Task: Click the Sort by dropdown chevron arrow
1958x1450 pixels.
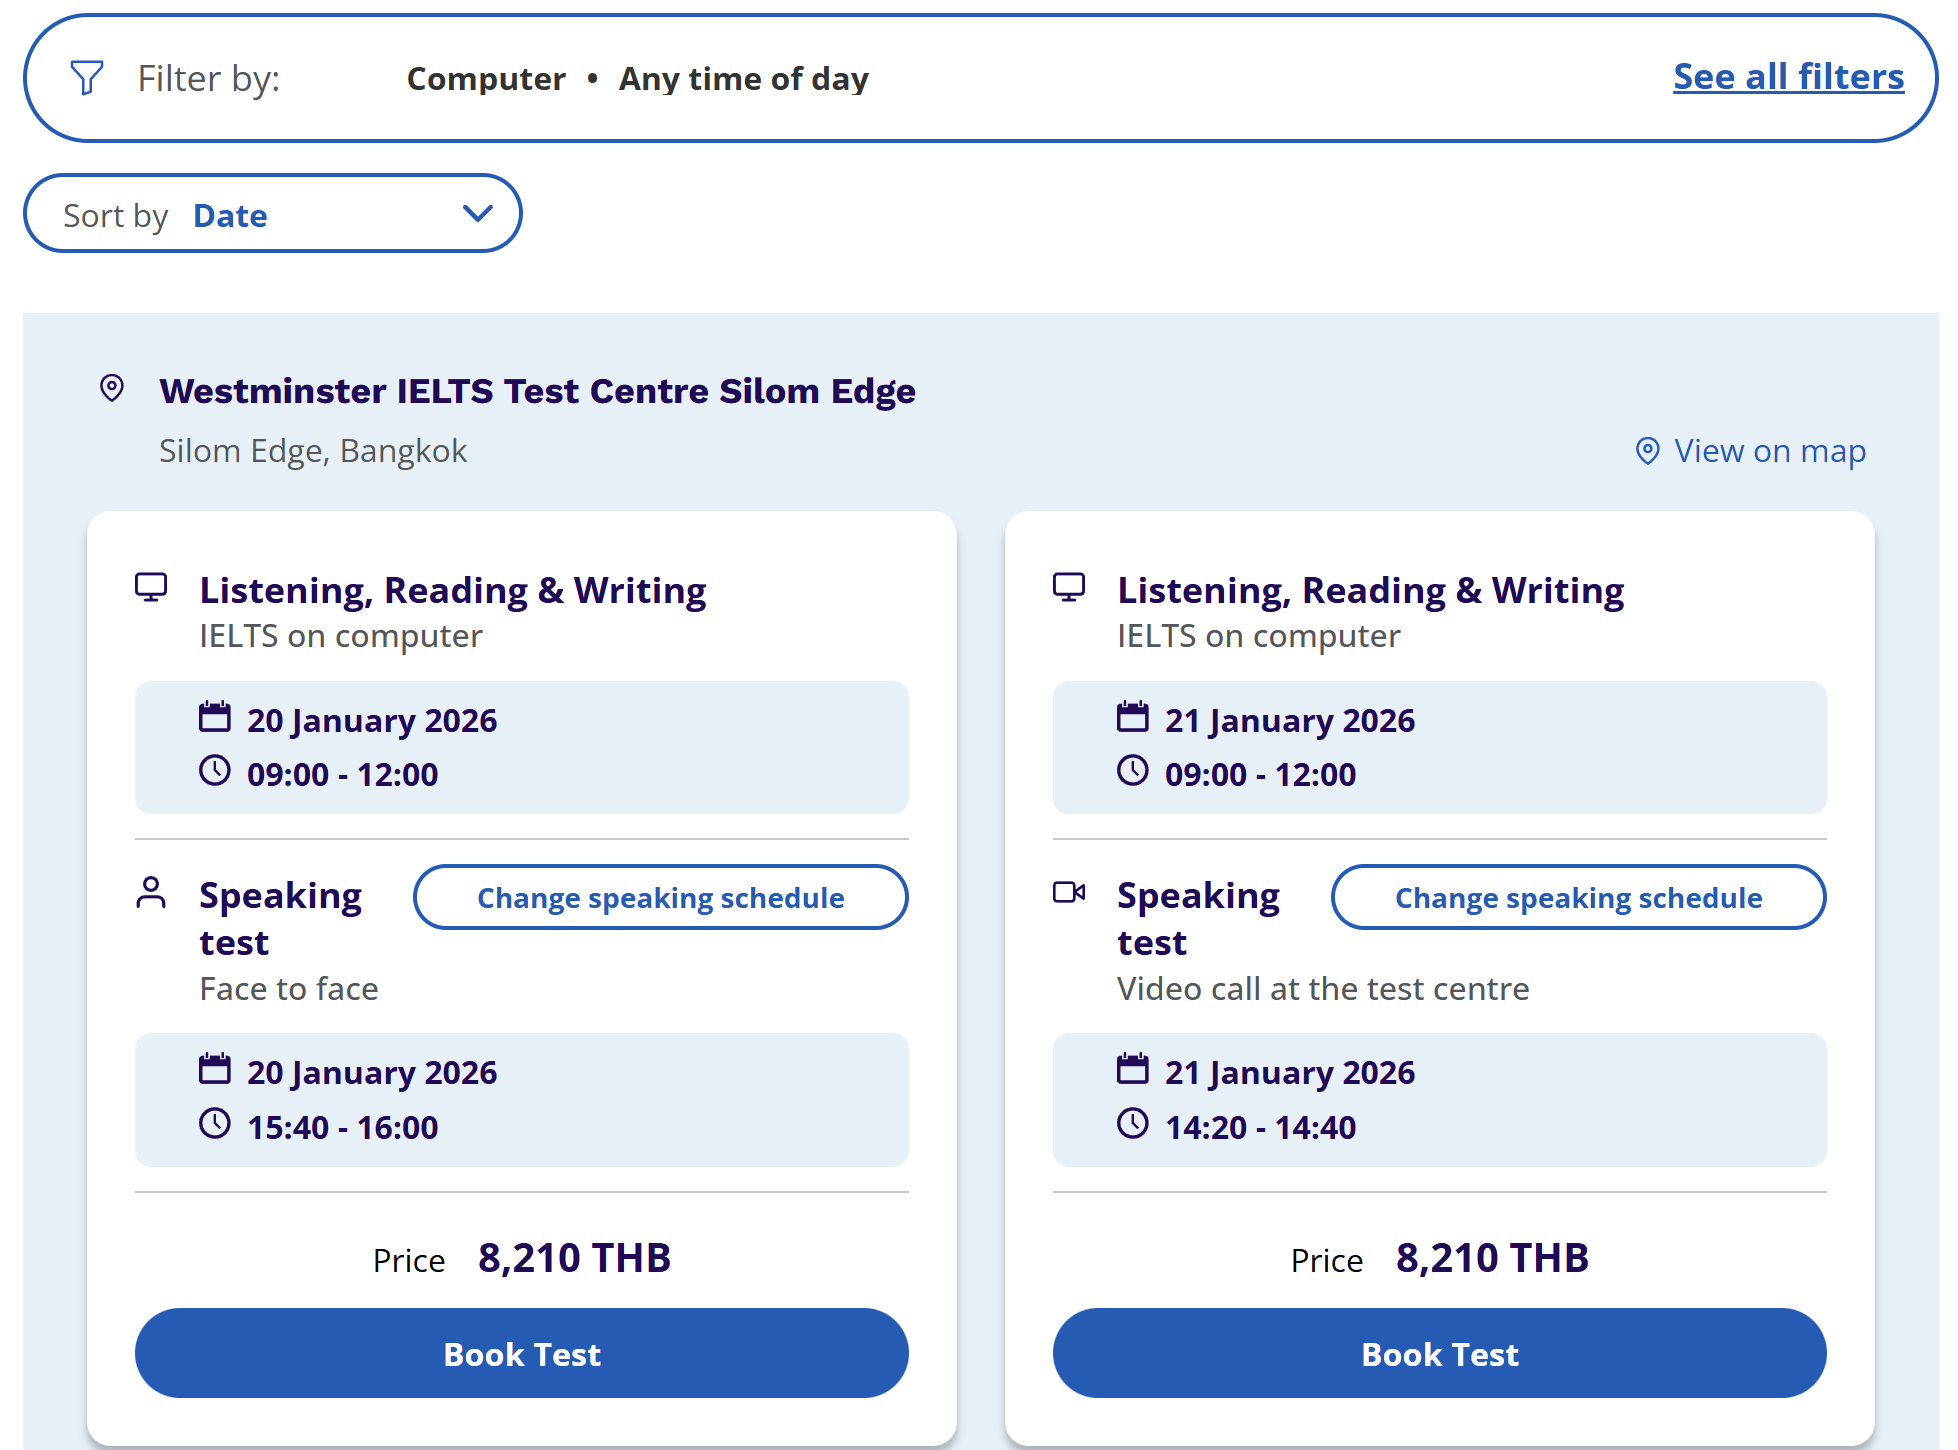Action: point(478,213)
